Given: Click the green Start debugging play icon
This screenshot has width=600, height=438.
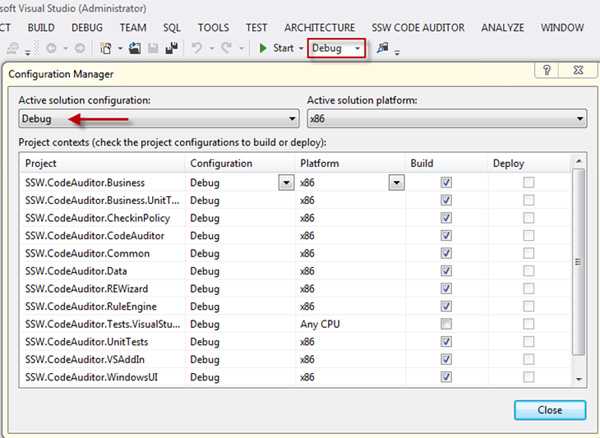Looking at the screenshot, I should coord(263,48).
